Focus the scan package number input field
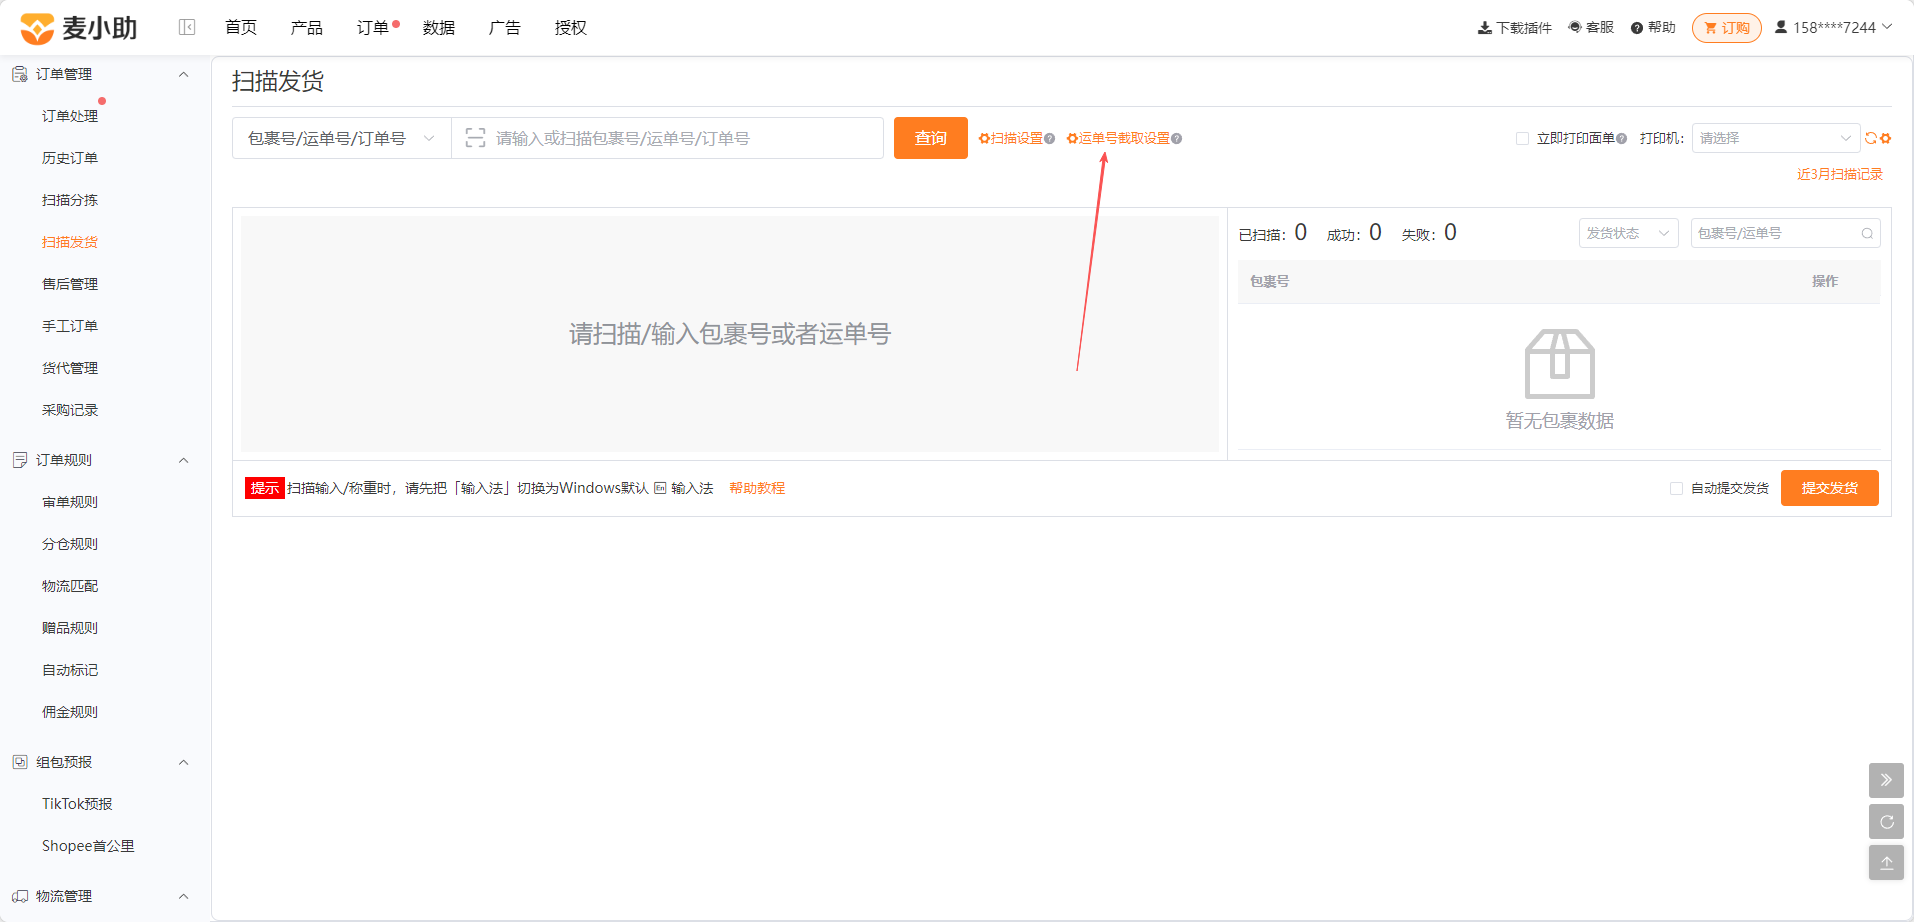 tap(668, 138)
